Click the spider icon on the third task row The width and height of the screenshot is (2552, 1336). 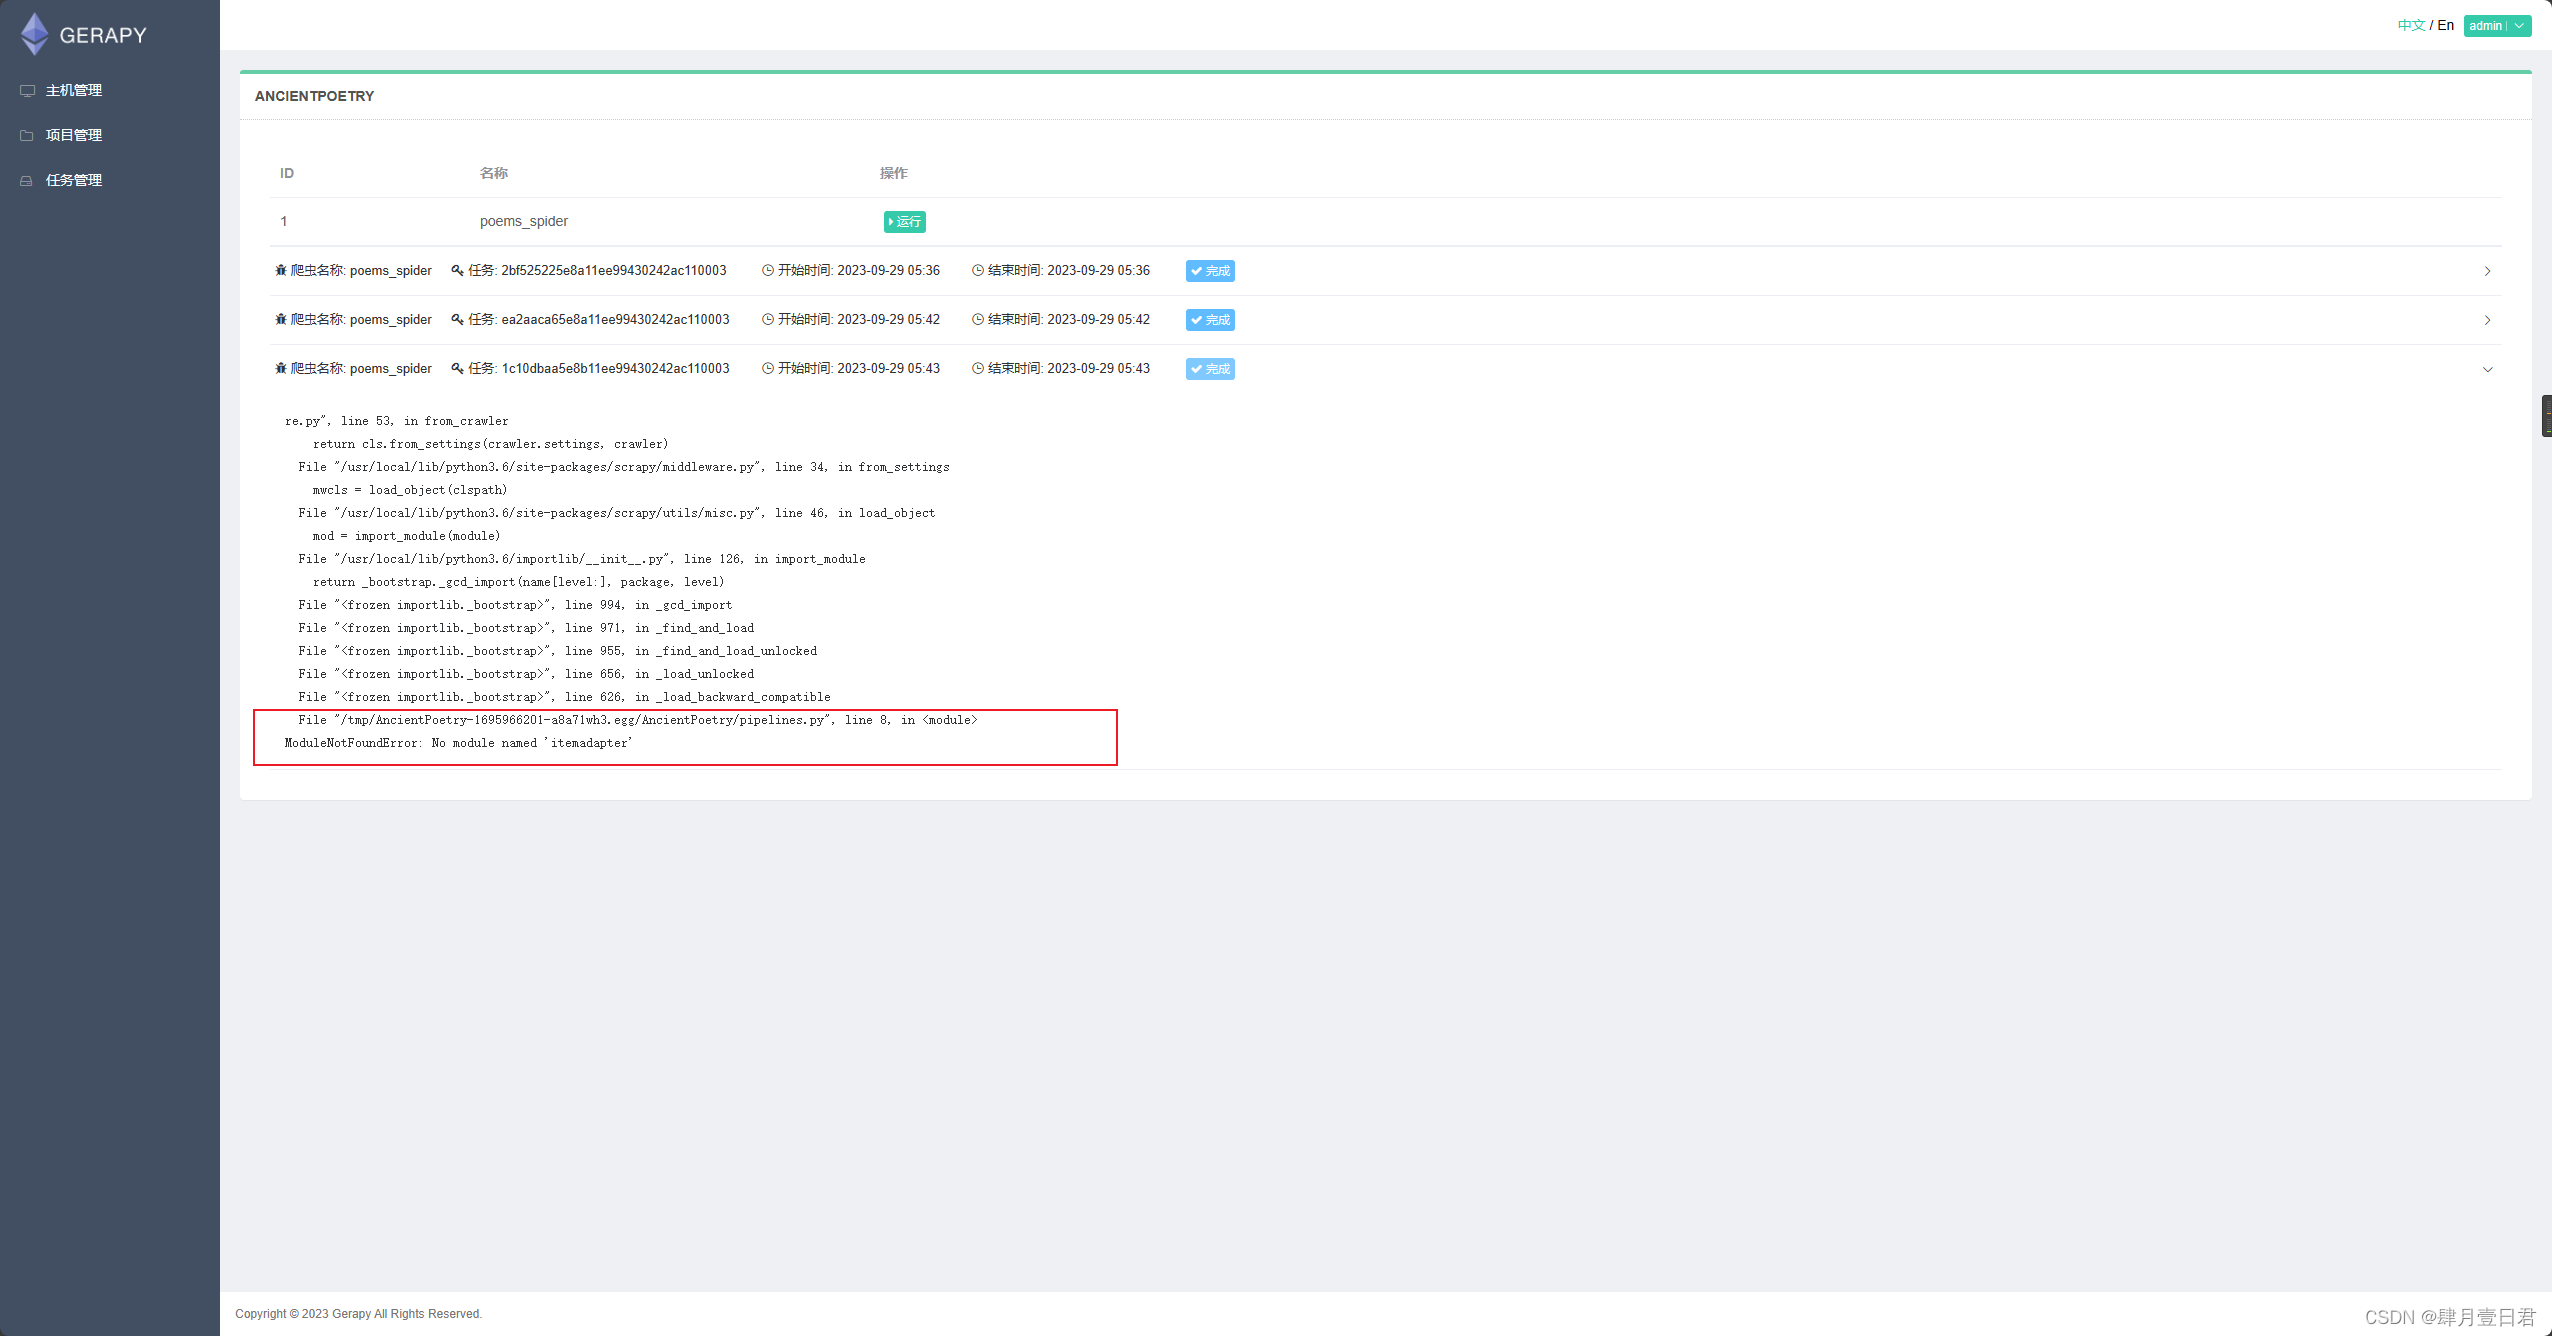tap(282, 368)
